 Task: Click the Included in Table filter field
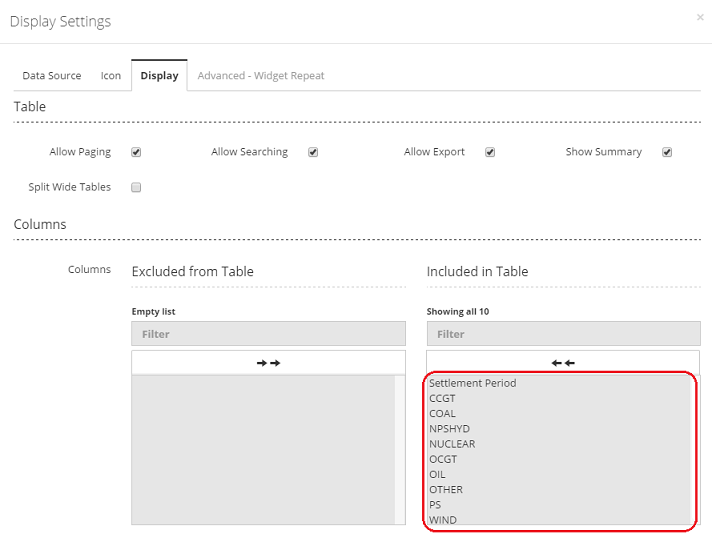coord(564,334)
